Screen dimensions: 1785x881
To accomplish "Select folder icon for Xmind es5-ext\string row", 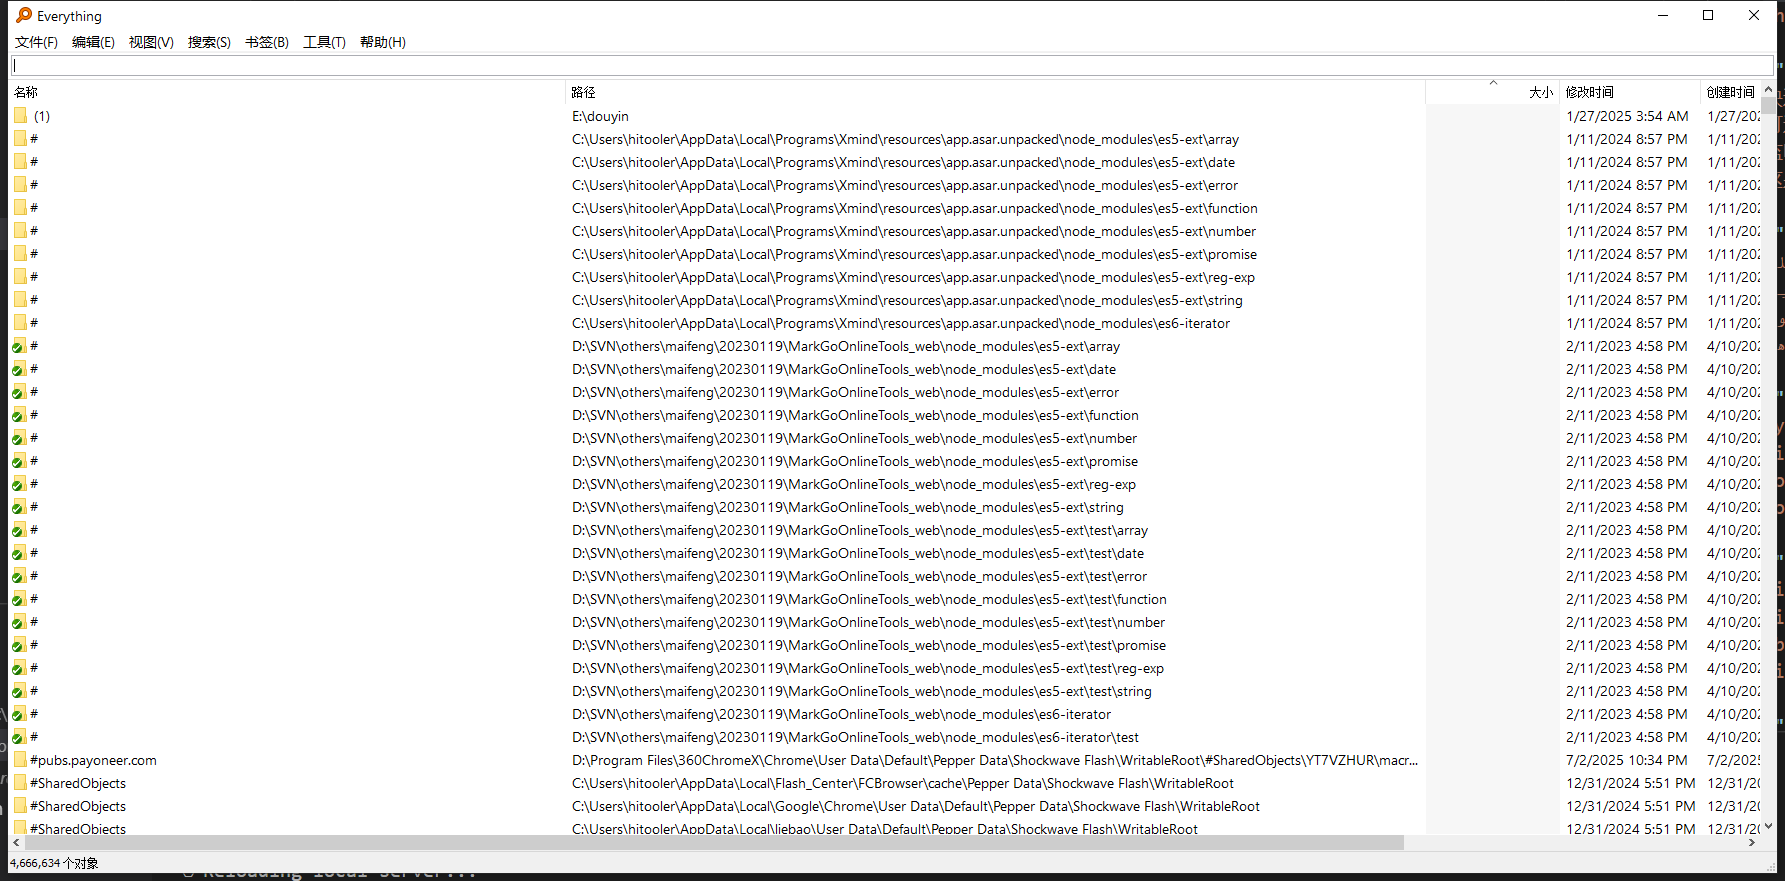I will point(20,300).
